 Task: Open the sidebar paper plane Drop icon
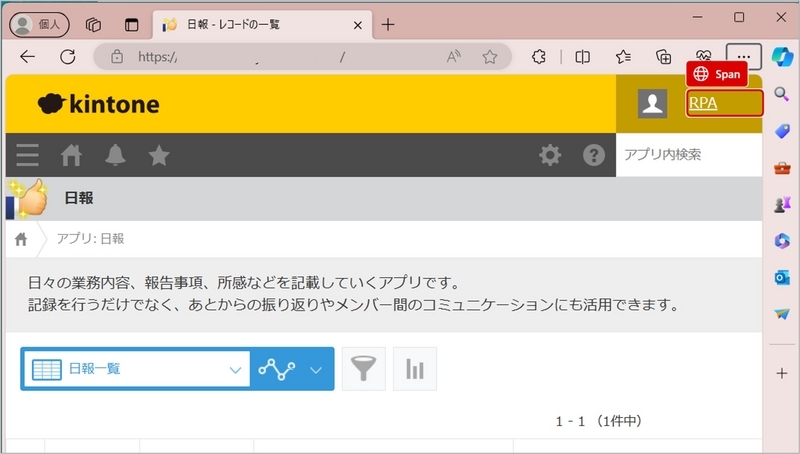click(782, 314)
